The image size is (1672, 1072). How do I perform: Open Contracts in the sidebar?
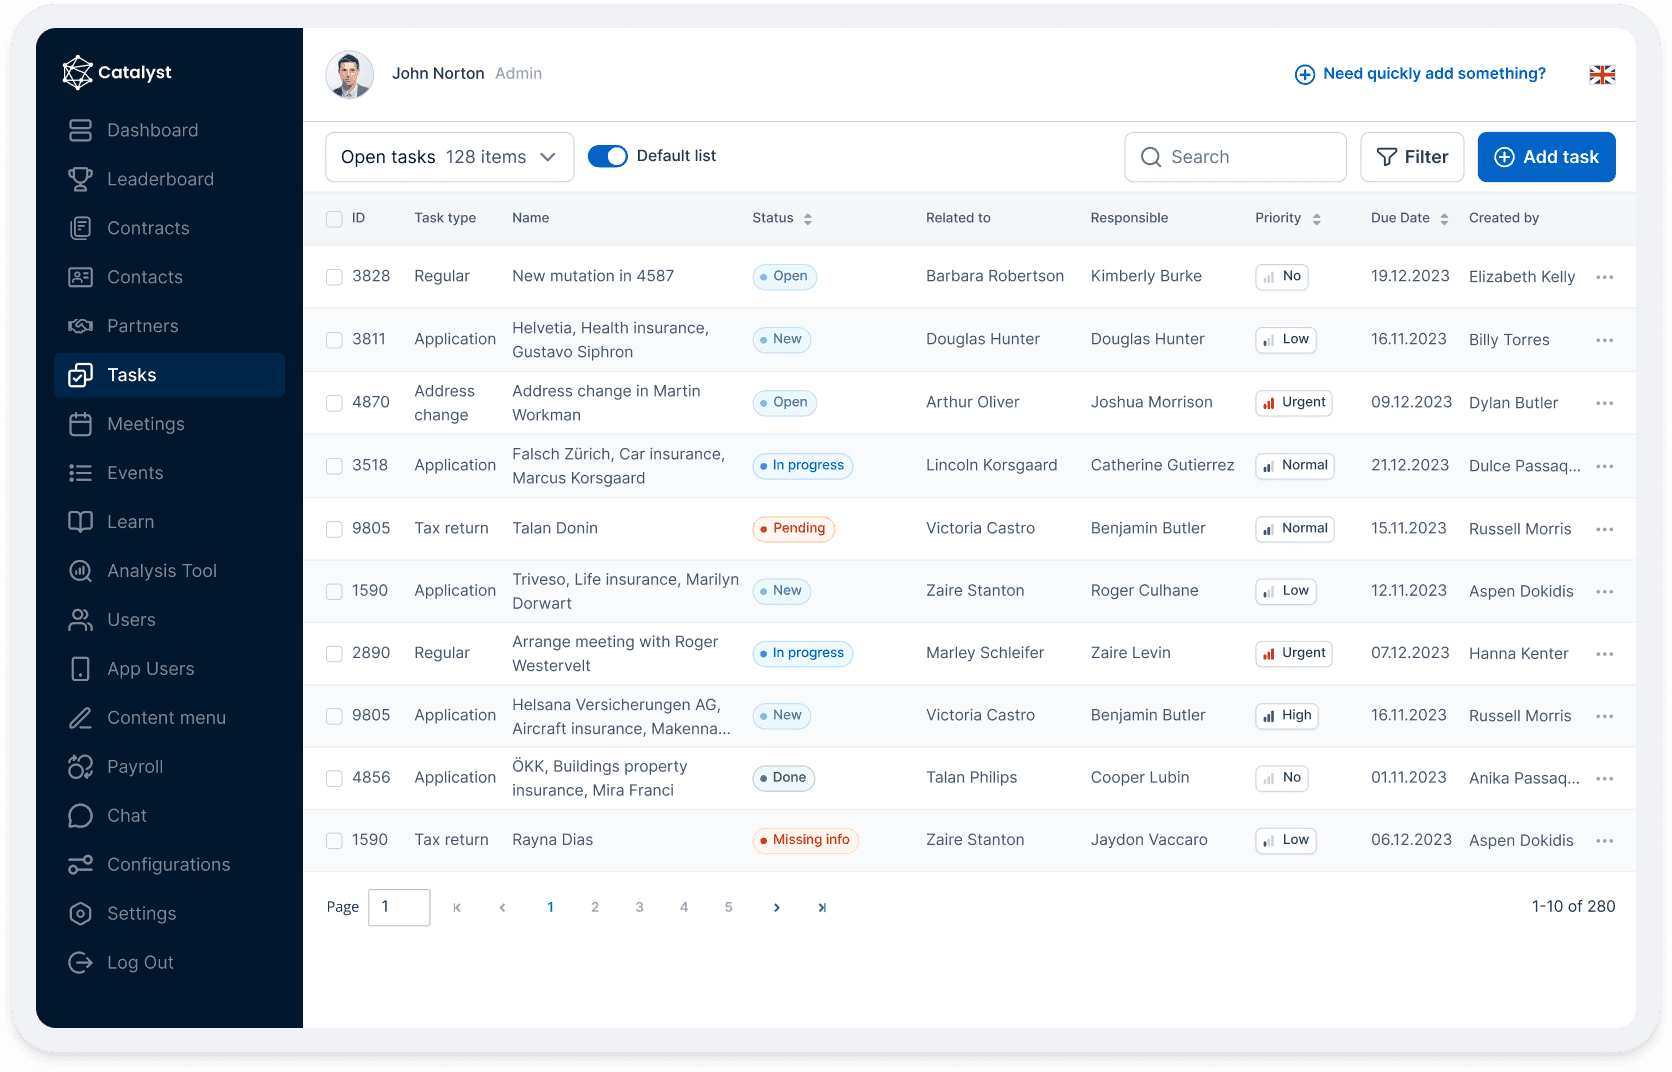(x=148, y=228)
